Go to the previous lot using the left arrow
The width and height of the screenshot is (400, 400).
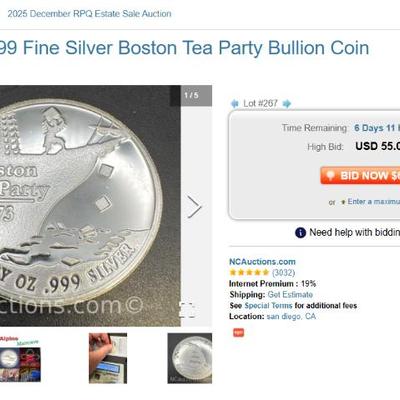tap(235, 104)
